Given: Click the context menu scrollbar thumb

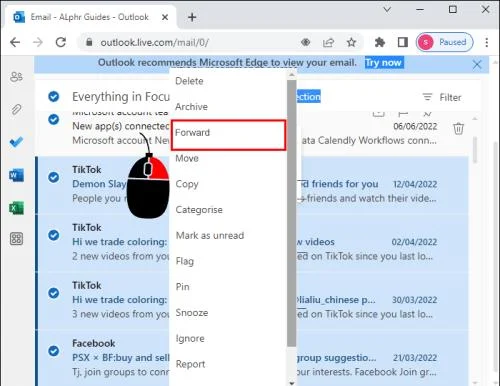Looking at the screenshot, I should (291, 213).
